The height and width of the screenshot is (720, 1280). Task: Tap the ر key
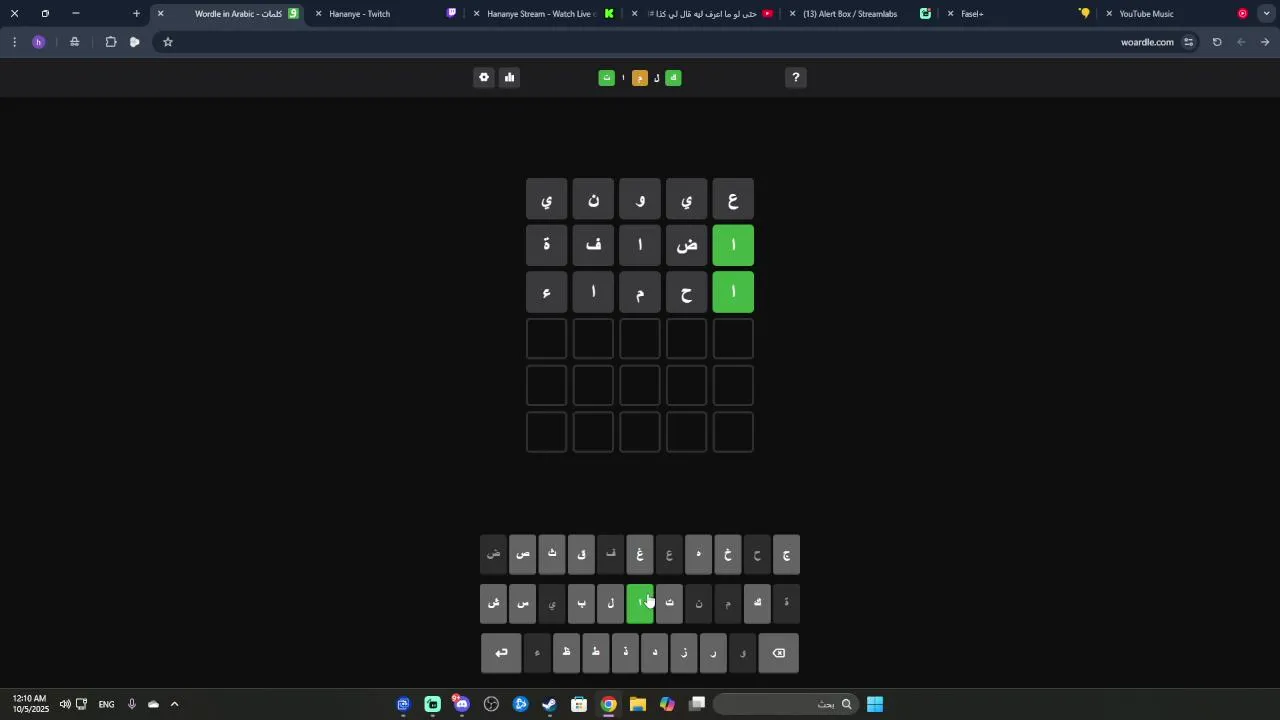tap(713, 653)
